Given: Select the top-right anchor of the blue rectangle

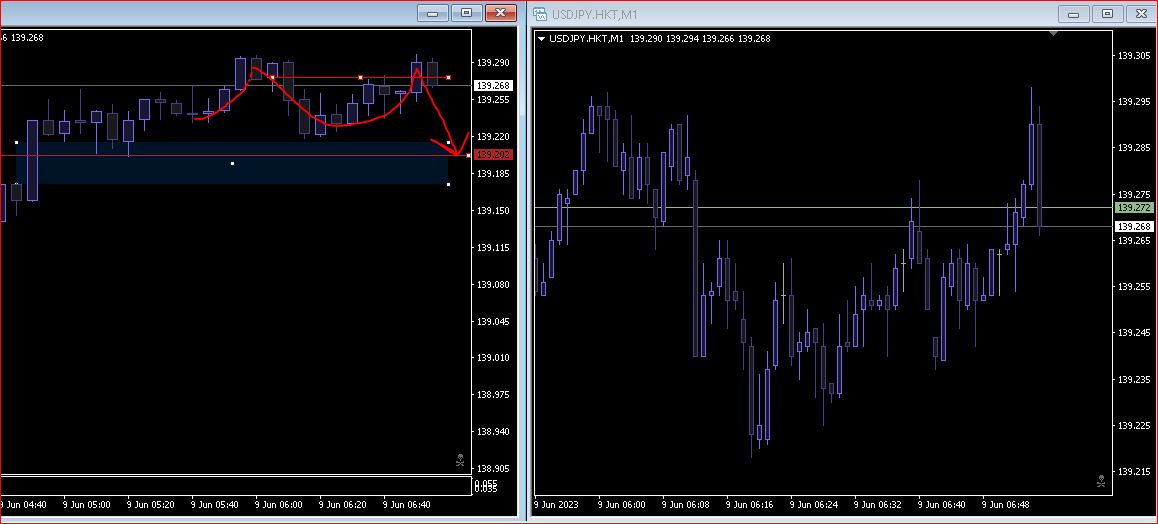Looking at the screenshot, I should [x=448, y=142].
